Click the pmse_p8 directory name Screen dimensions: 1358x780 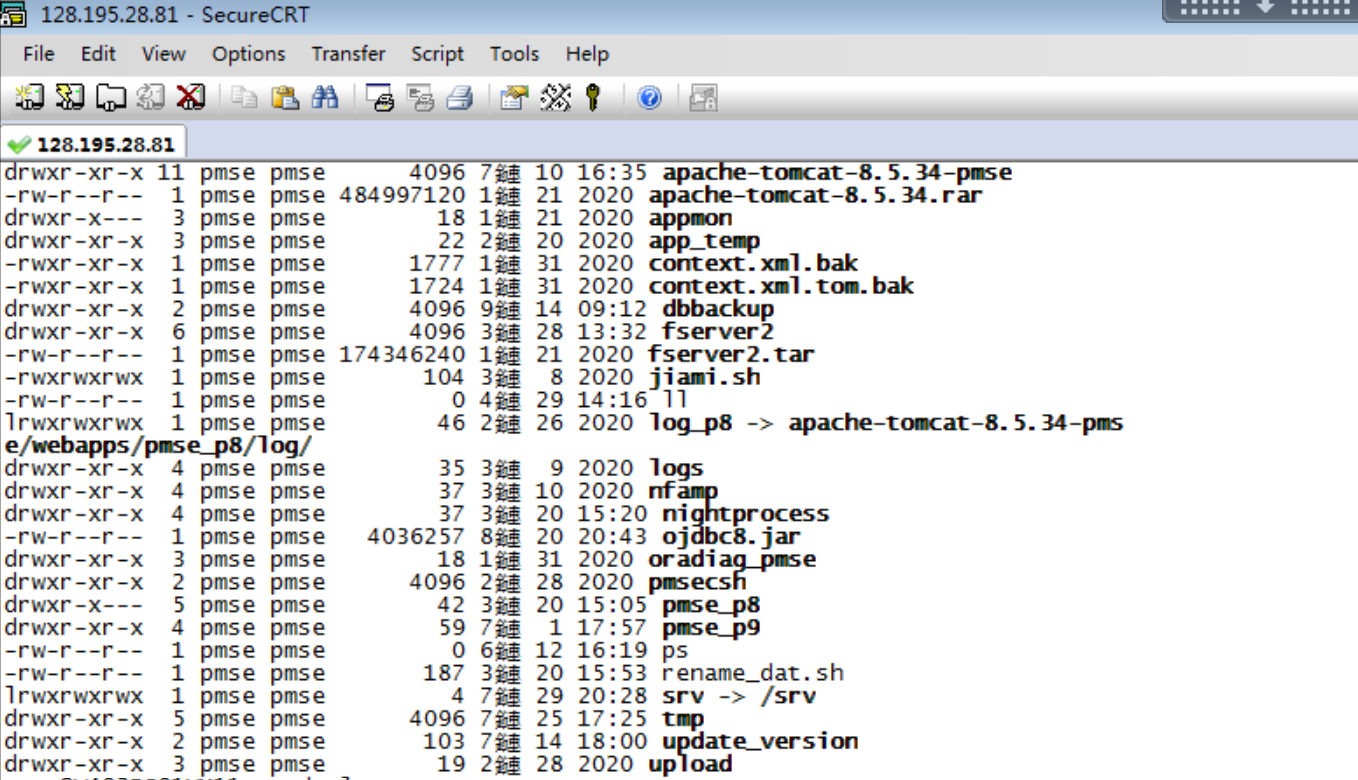point(711,605)
